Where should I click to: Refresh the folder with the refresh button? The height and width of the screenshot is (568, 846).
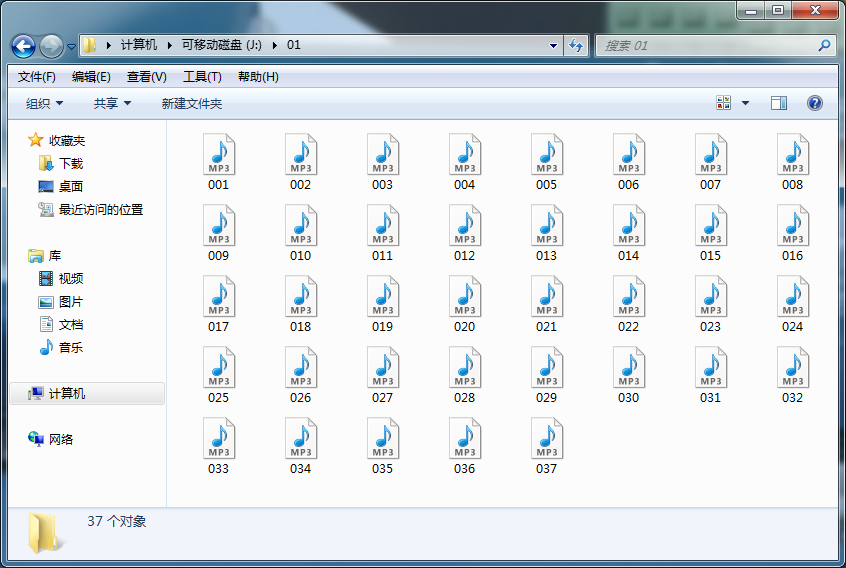tap(576, 46)
